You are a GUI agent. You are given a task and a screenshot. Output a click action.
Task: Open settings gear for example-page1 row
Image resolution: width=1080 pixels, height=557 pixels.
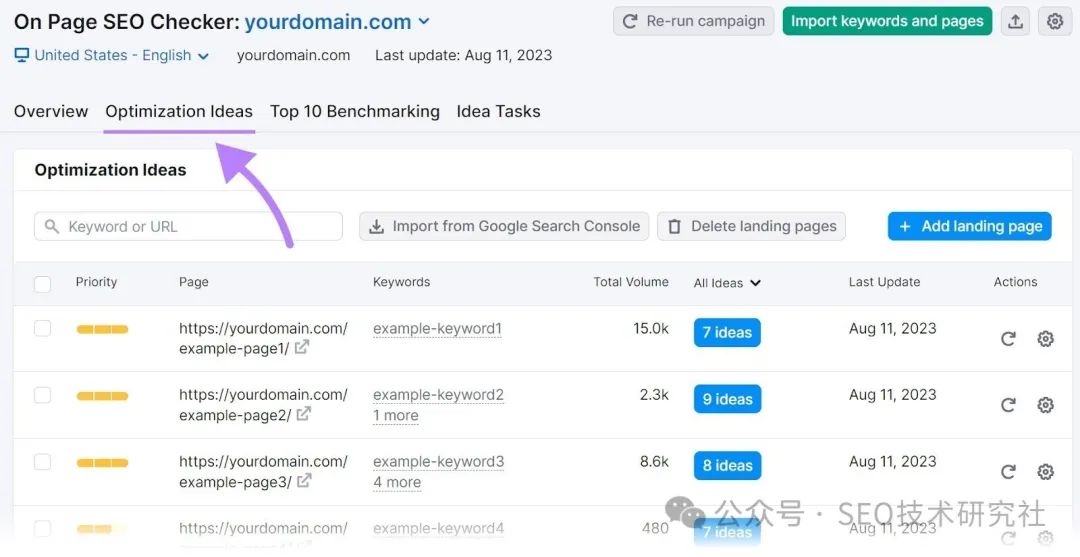pyautogui.click(x=1045, y=339)
